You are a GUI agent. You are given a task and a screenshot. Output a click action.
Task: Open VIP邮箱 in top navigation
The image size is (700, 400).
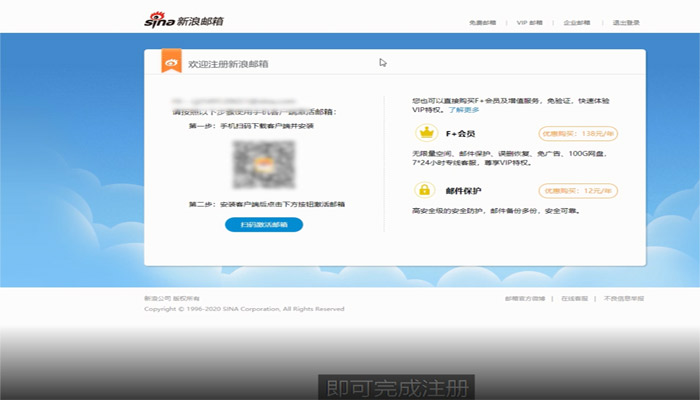(x=529, y=23)
